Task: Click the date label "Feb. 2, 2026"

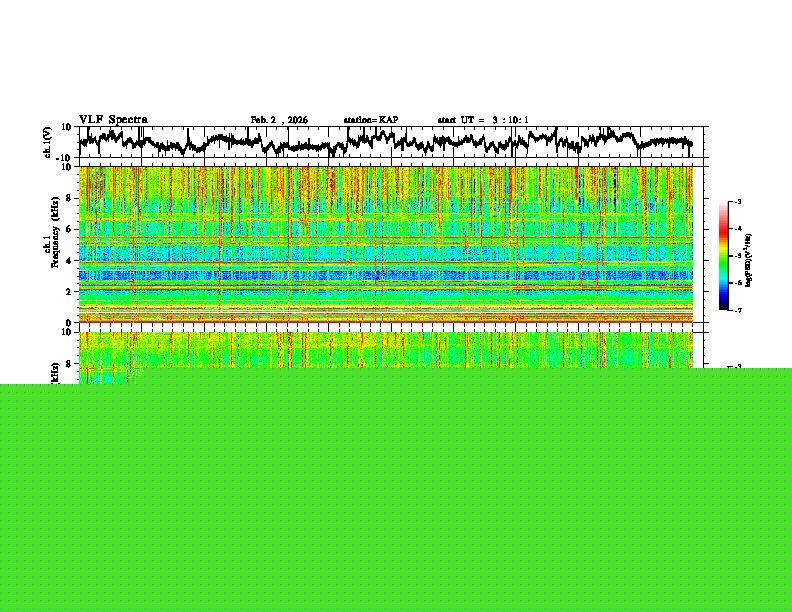Action: click(x=279, y=120)
